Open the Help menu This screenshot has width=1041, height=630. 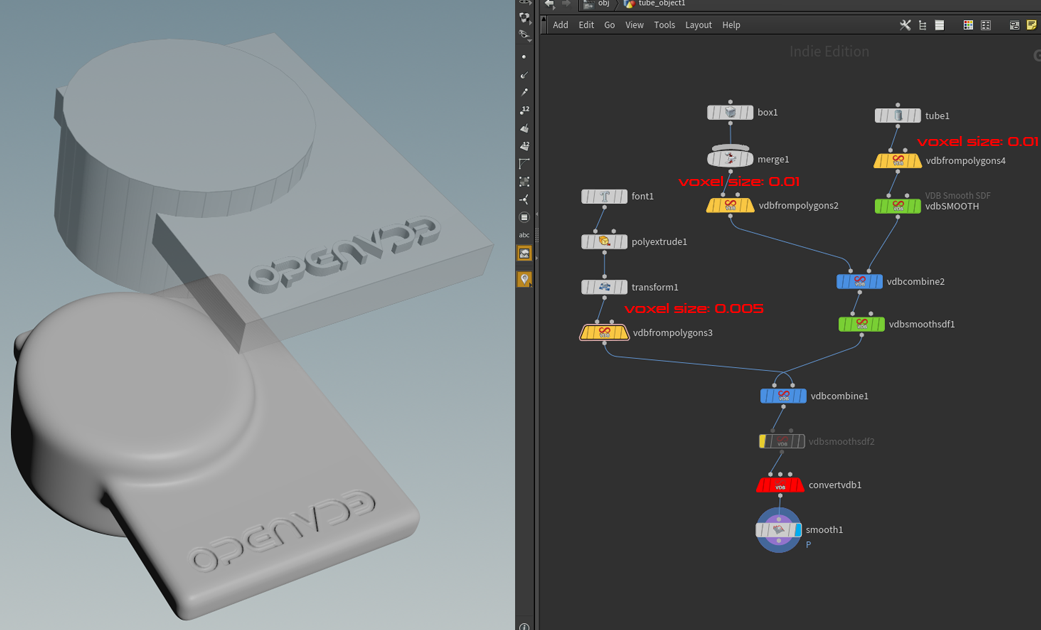click(731, 25)
